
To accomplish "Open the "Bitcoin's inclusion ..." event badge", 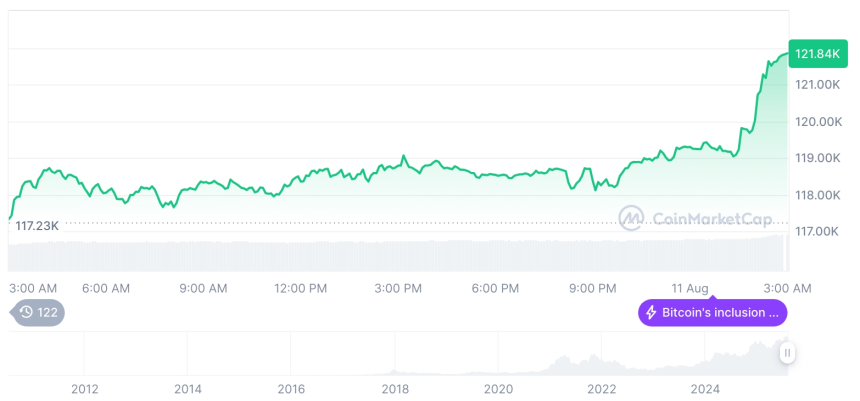I will (x=713, y=313).
